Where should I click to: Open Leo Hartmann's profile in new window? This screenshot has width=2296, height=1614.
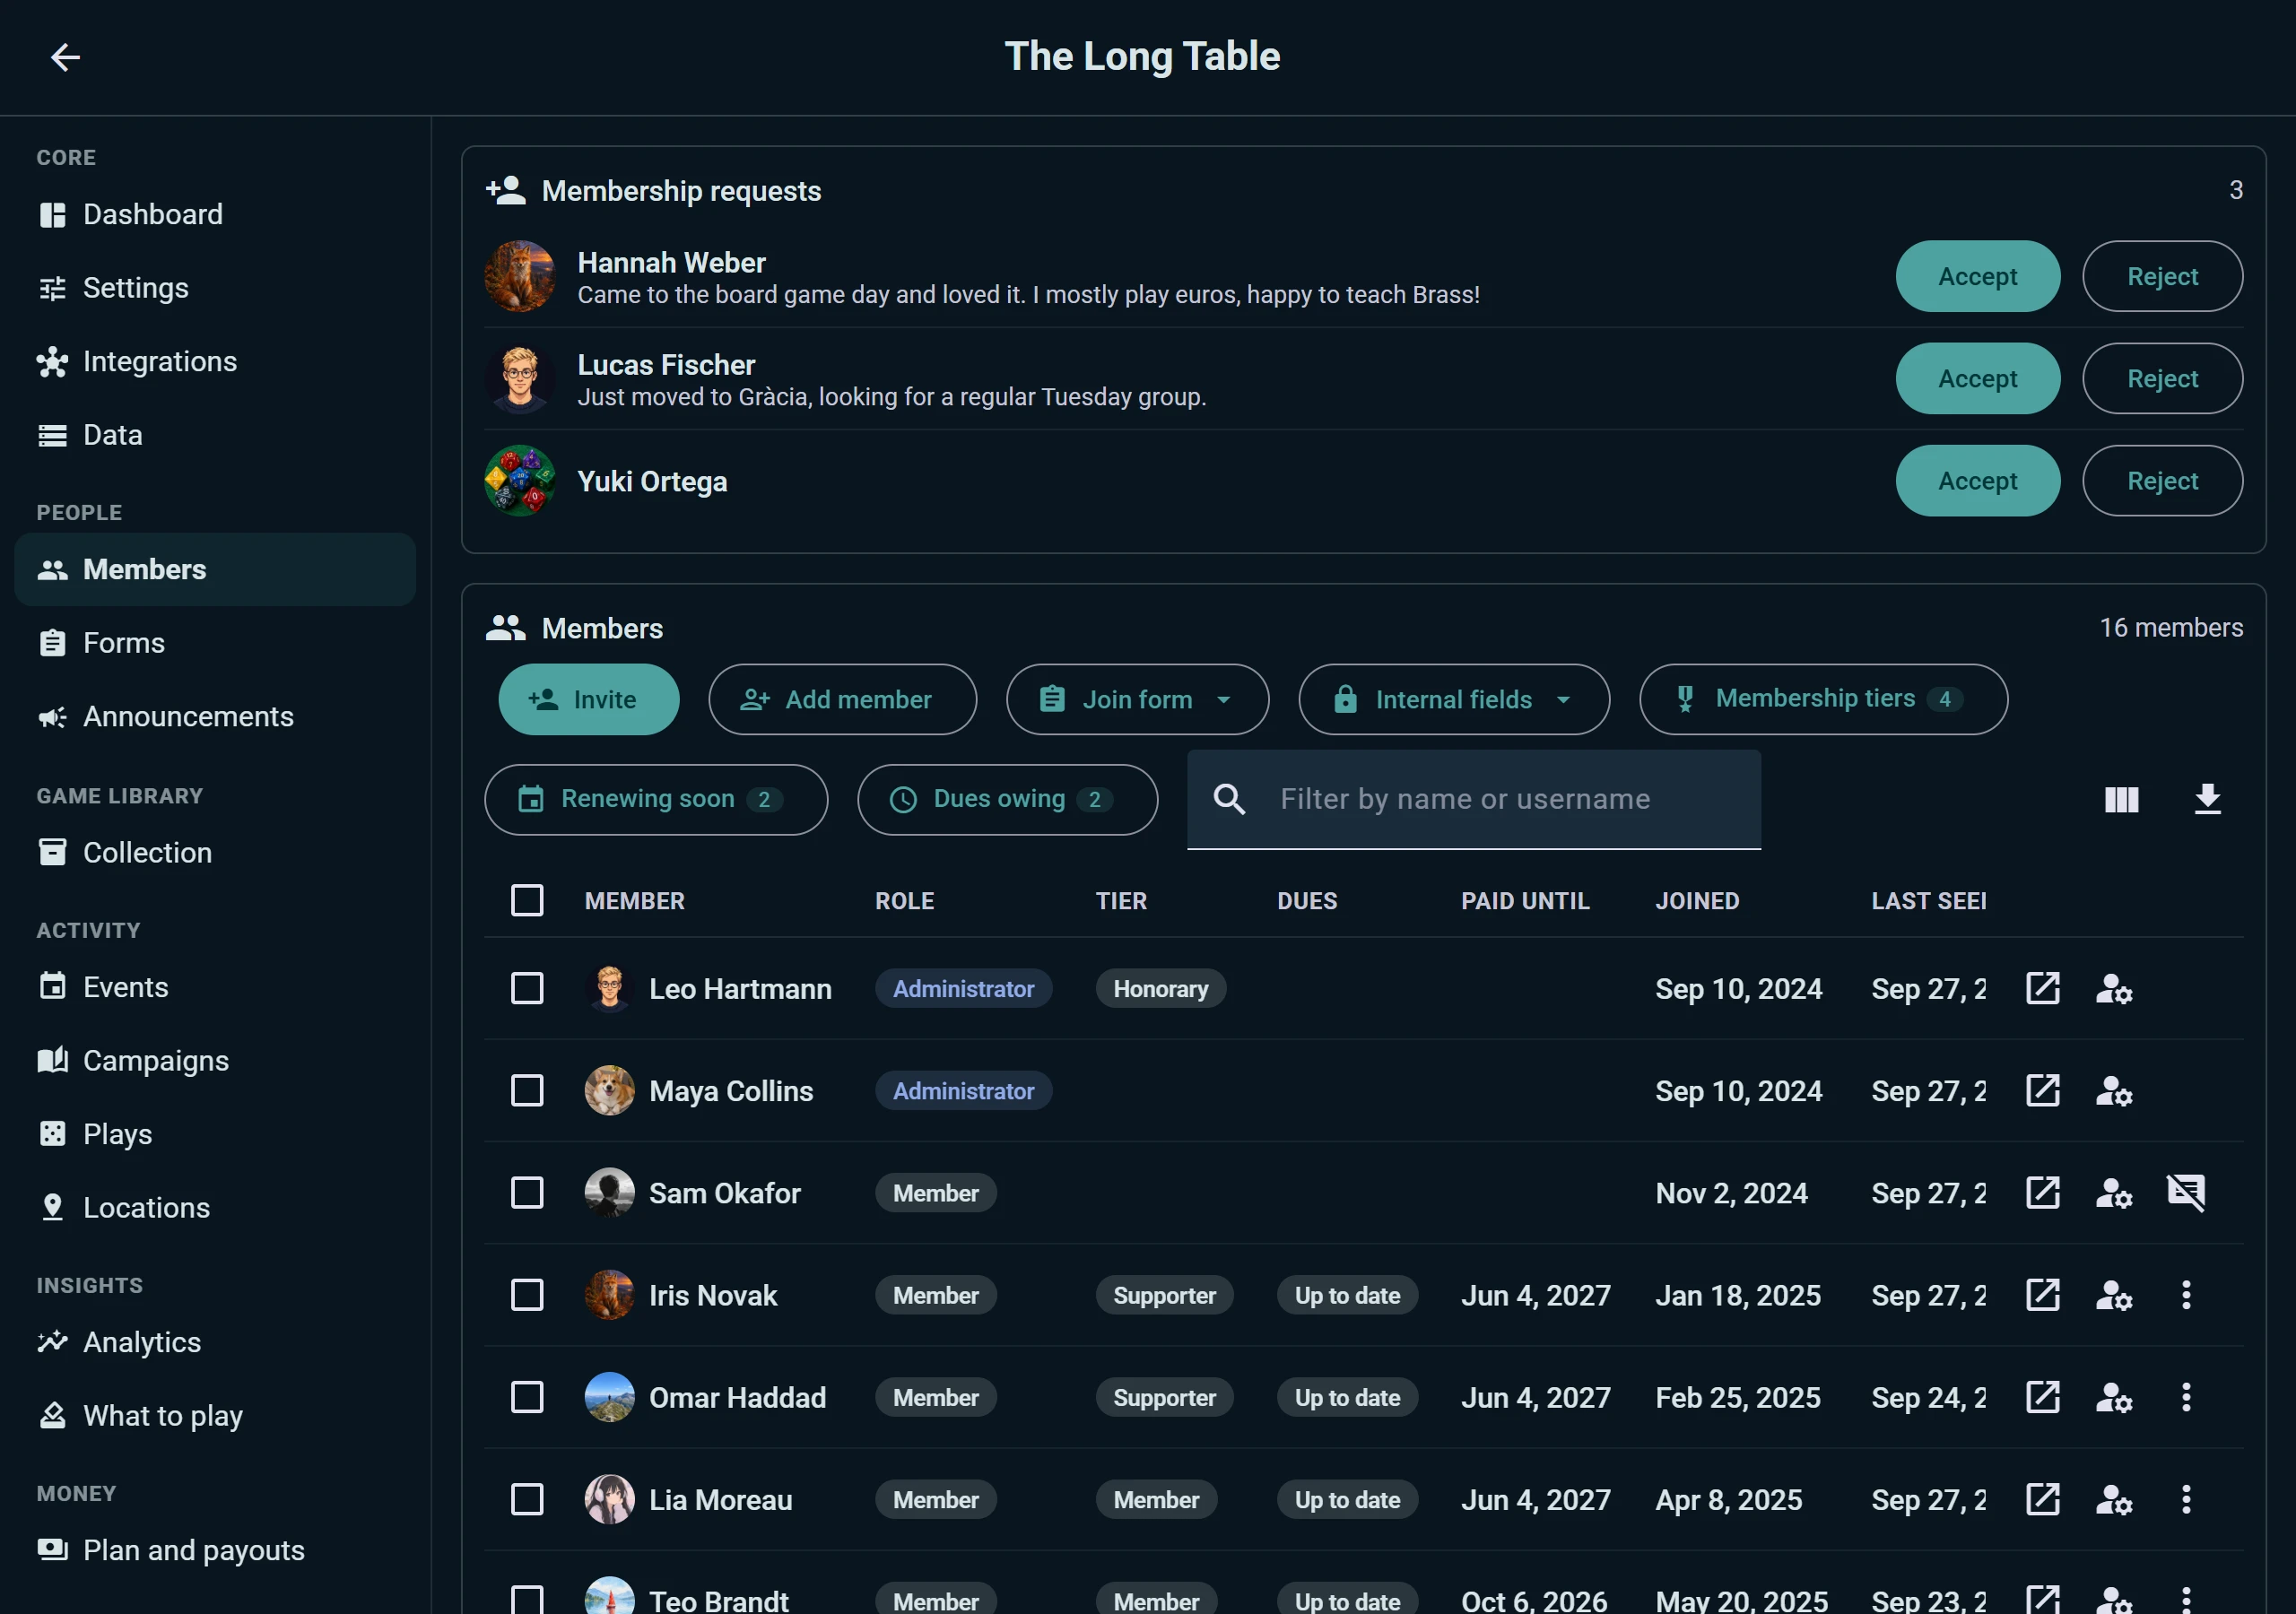2042,988
